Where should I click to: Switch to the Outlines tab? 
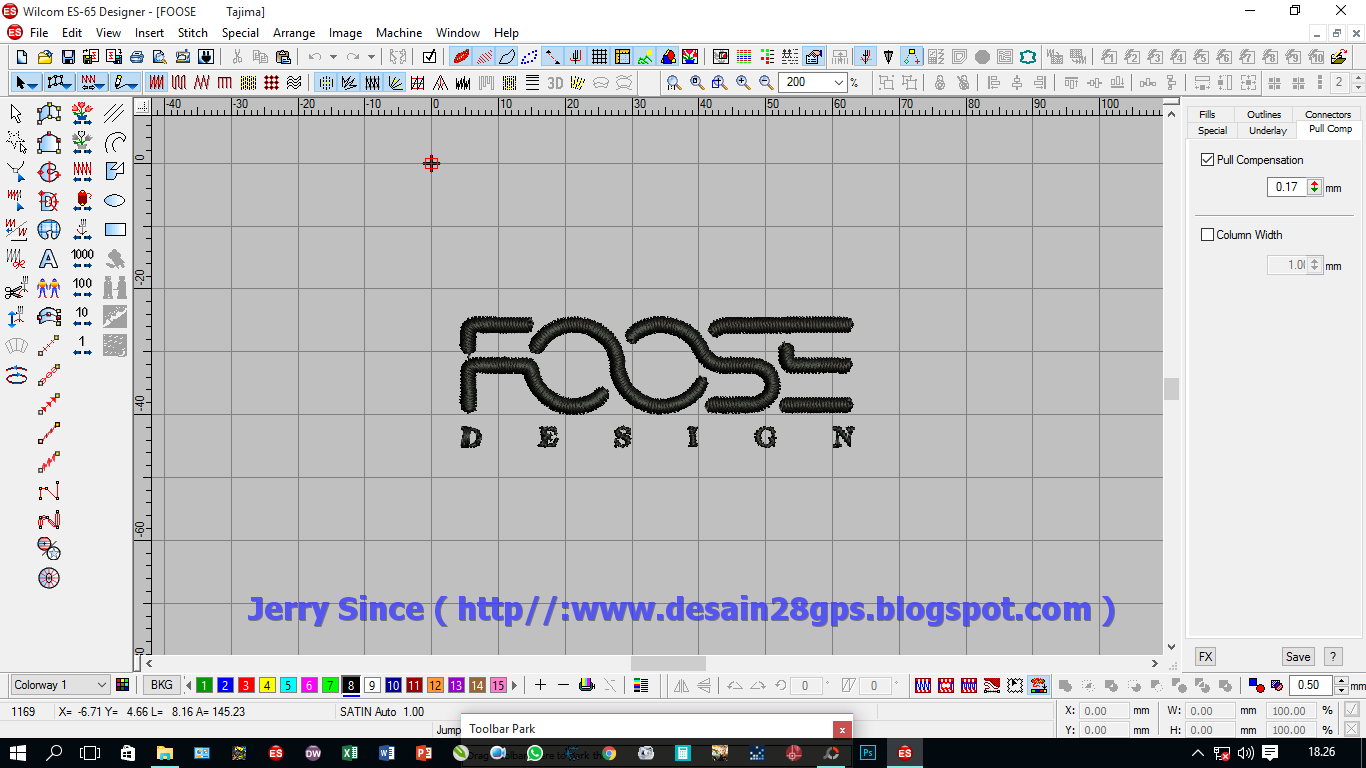(1263, 114)
